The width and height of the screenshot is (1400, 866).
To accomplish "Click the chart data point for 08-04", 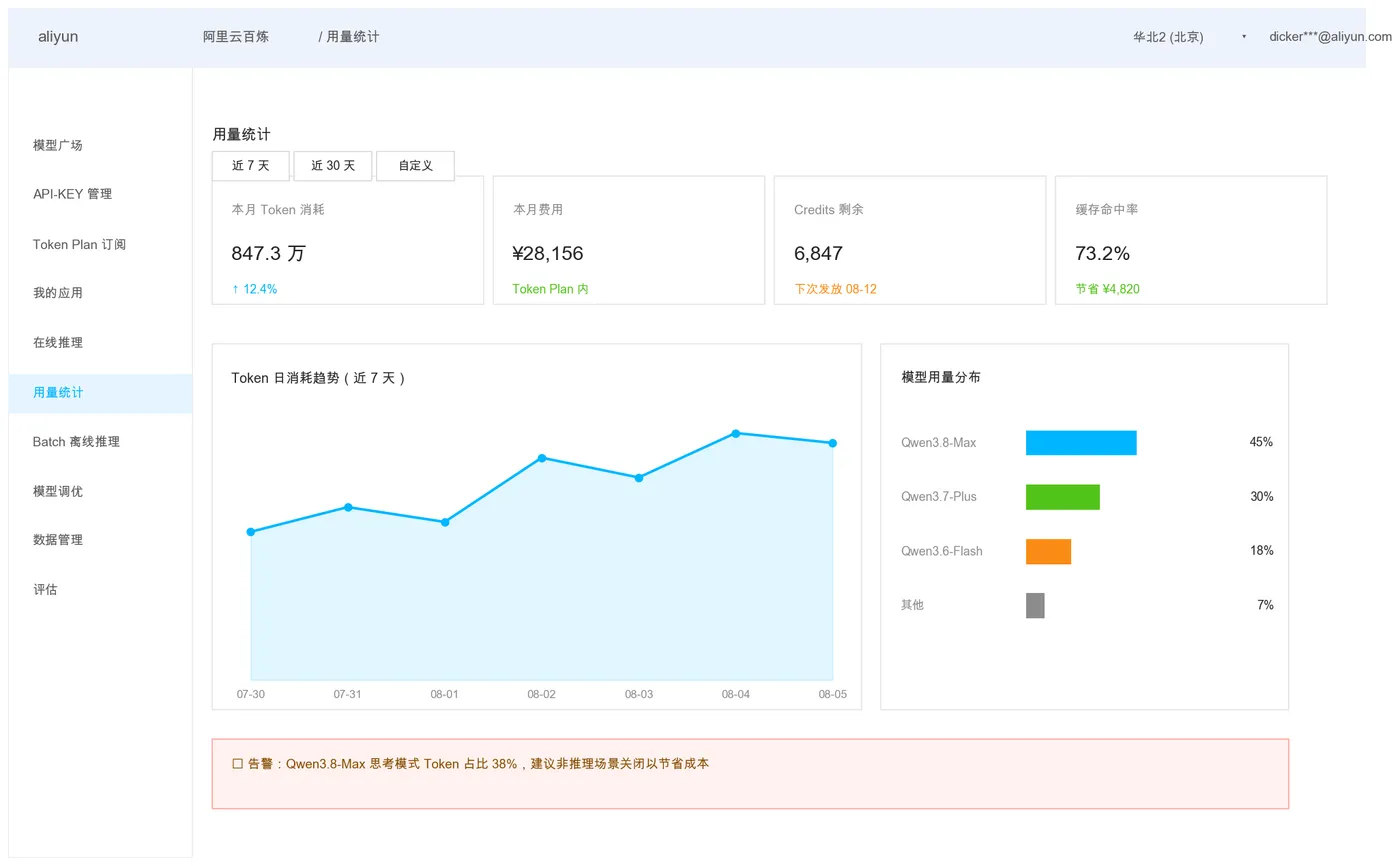I will 736,433.
